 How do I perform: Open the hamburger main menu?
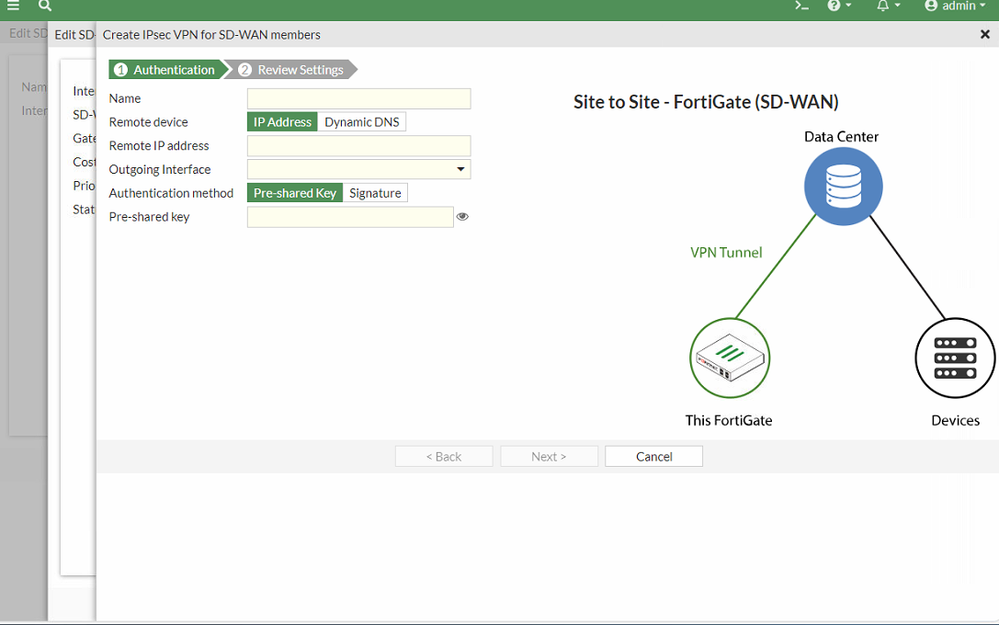13,6
